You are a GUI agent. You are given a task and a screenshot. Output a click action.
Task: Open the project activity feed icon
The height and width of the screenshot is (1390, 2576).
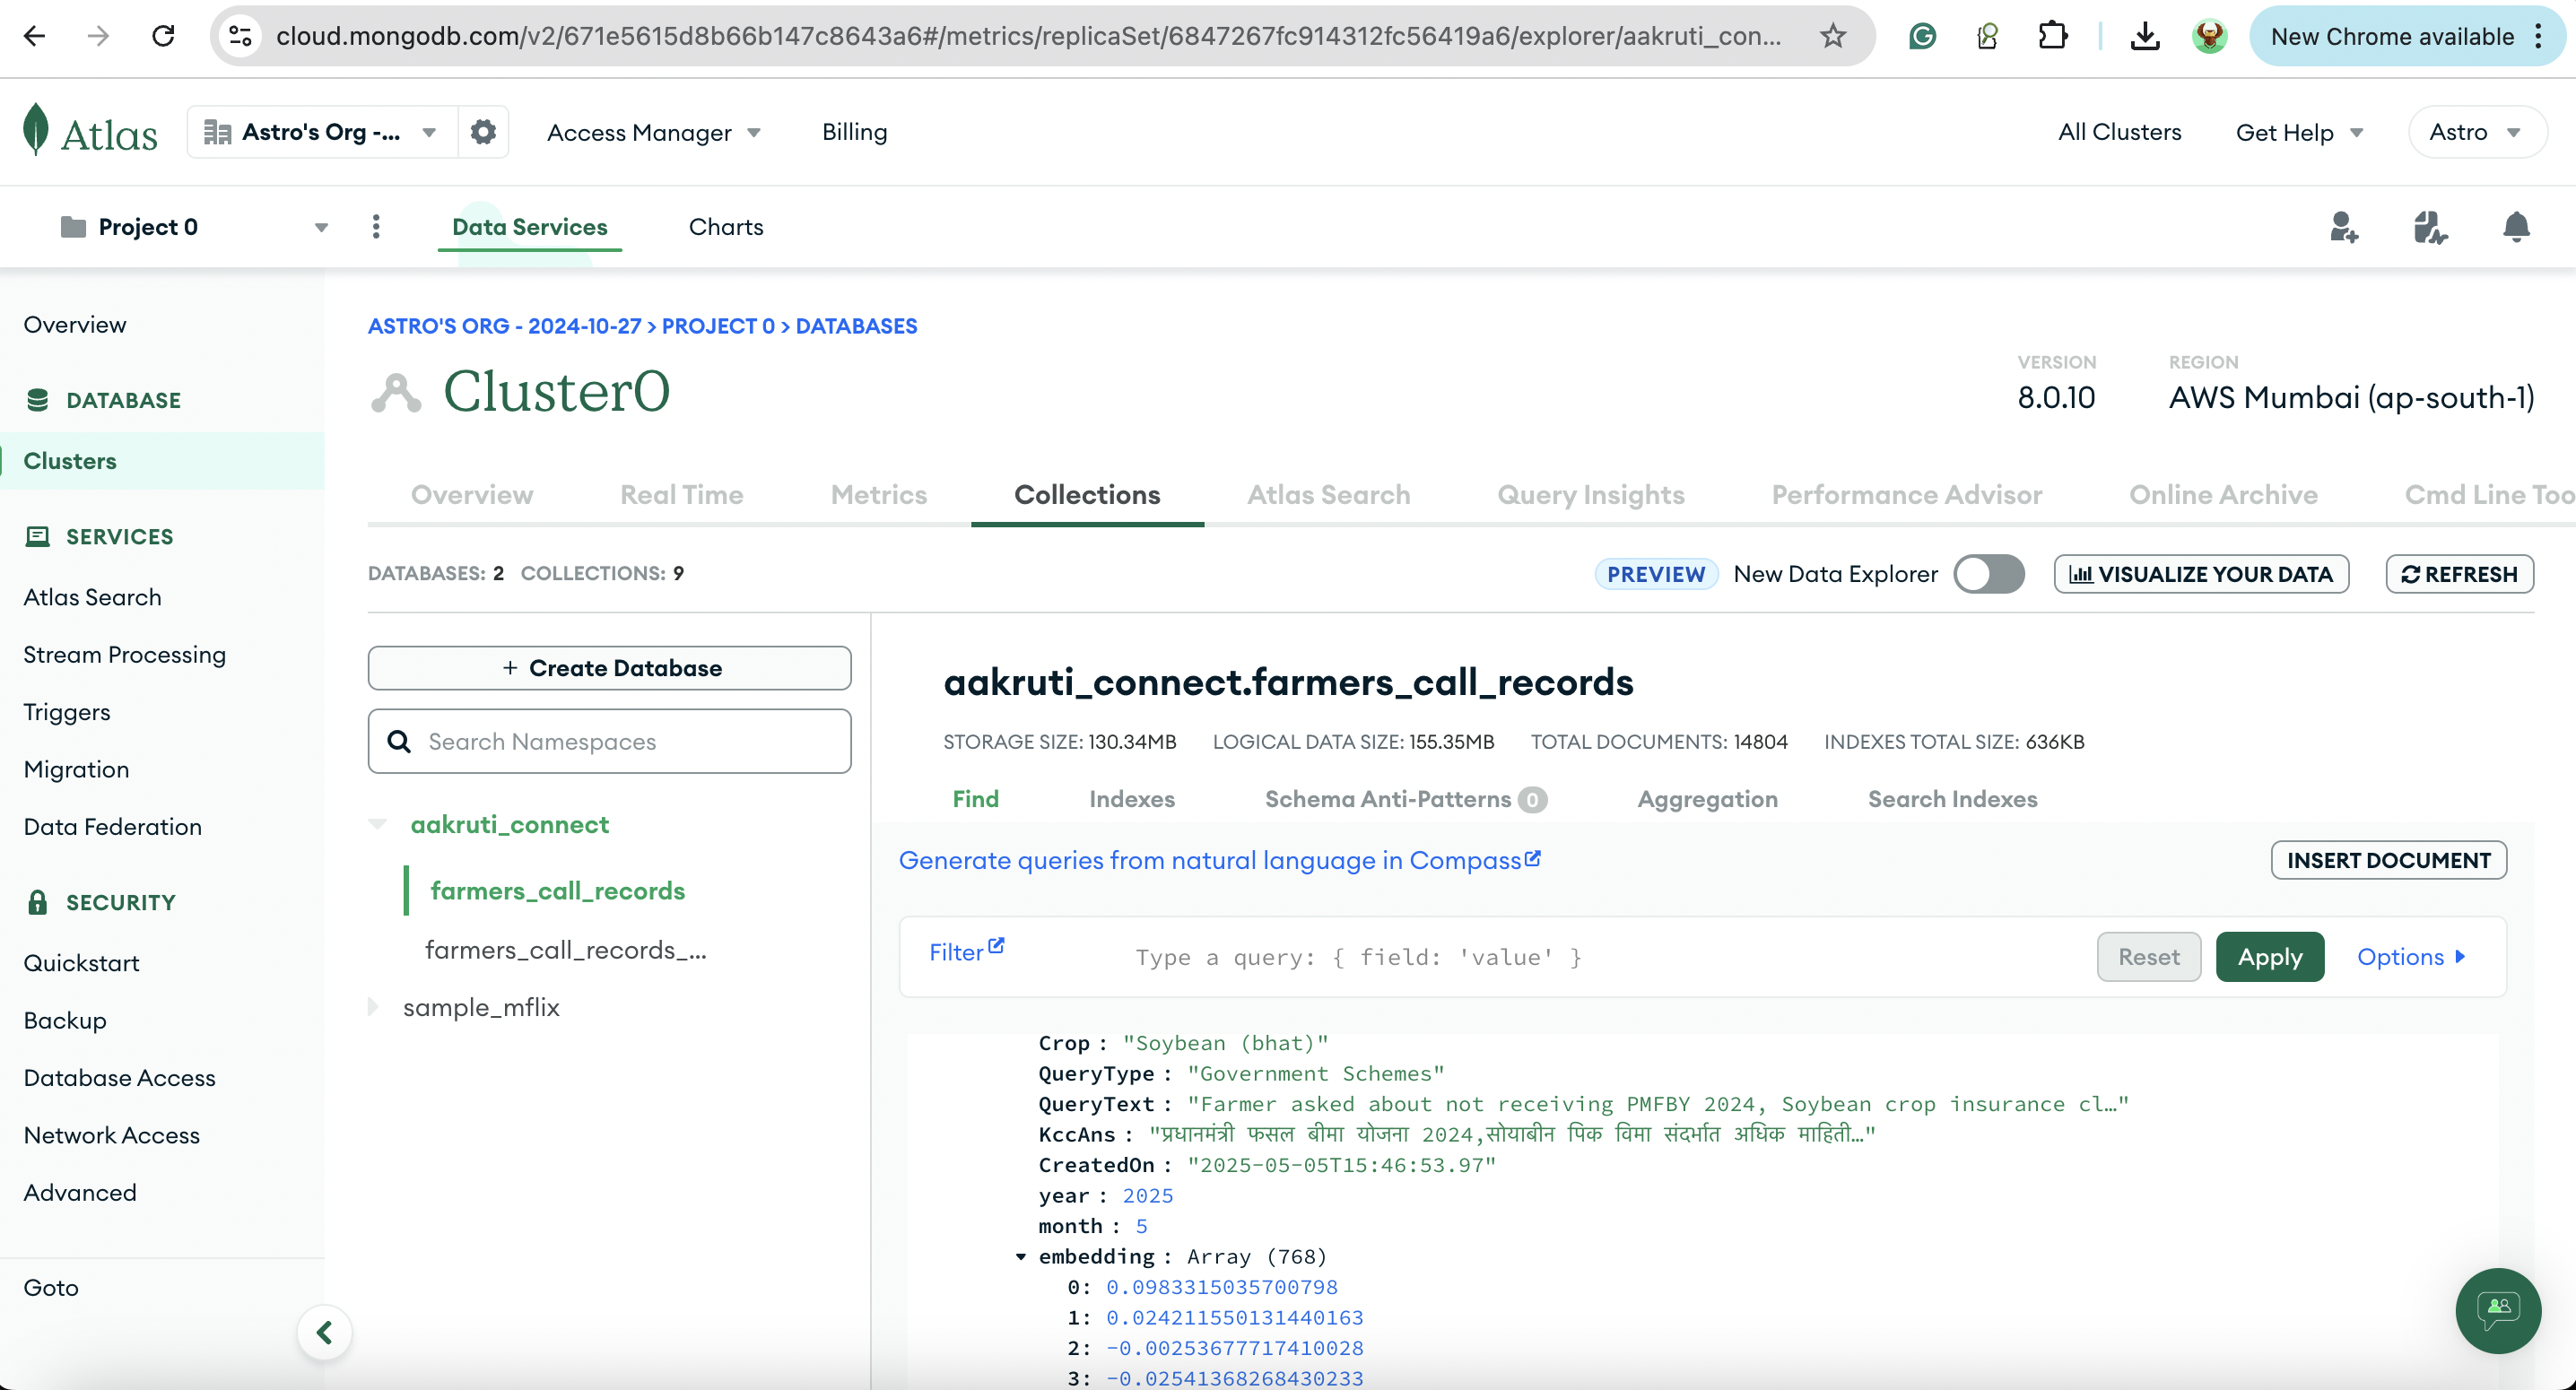2430,227
